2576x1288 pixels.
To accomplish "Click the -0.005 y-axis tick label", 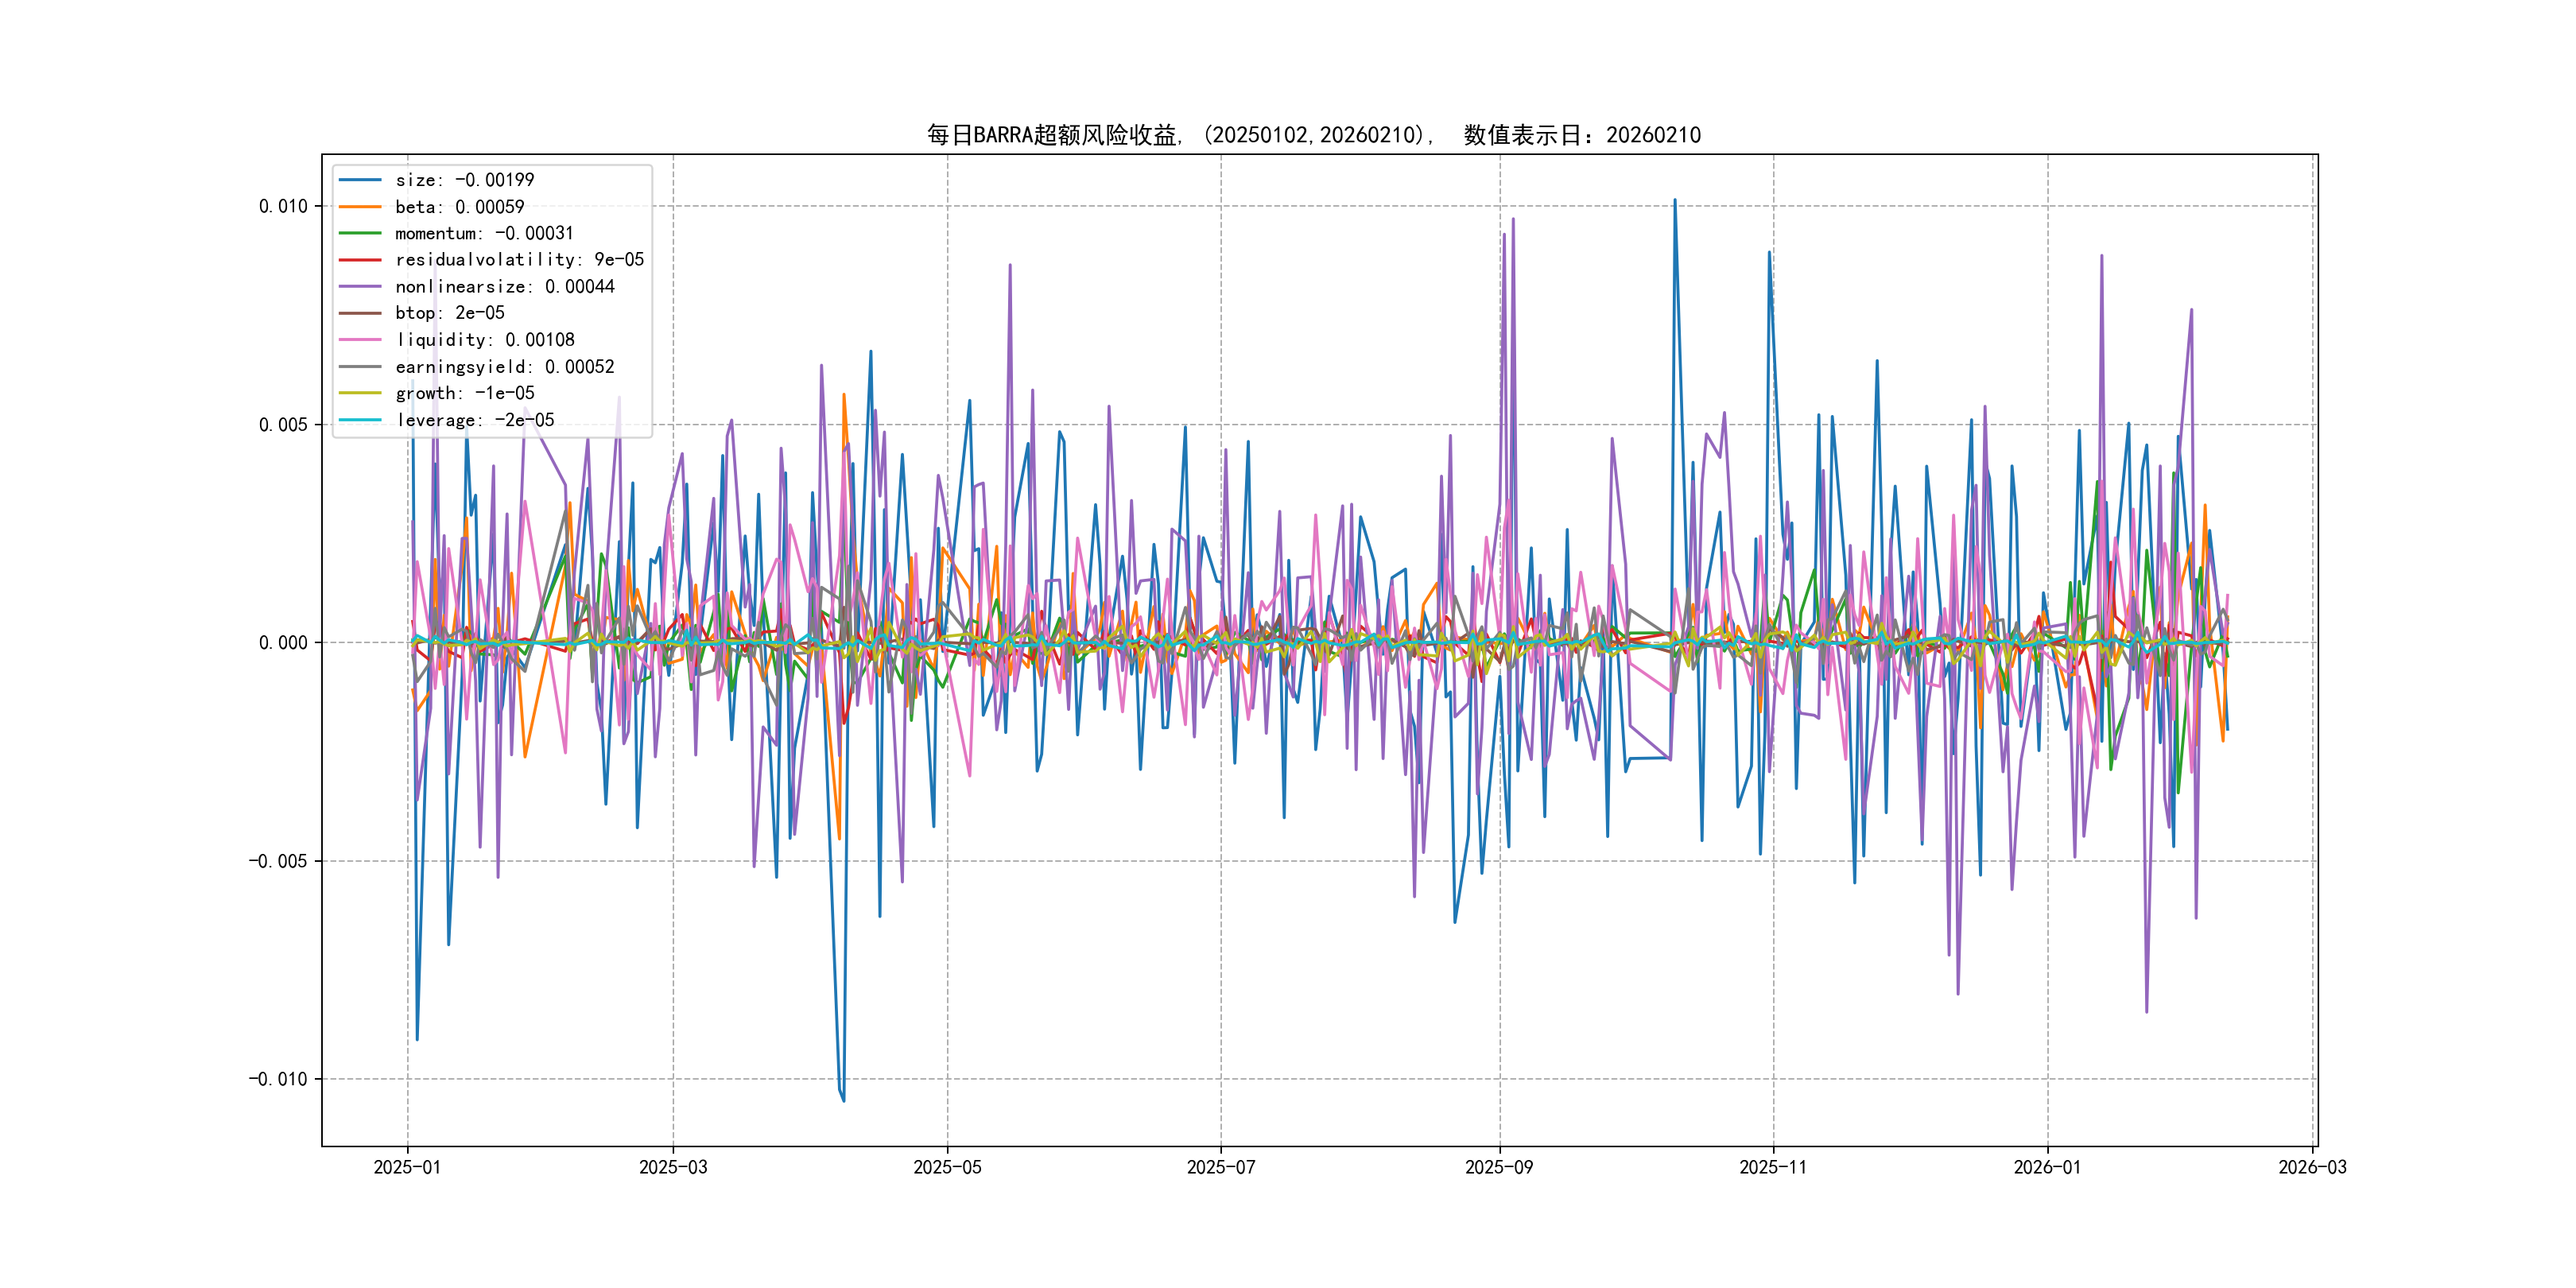I will (278, 861).
